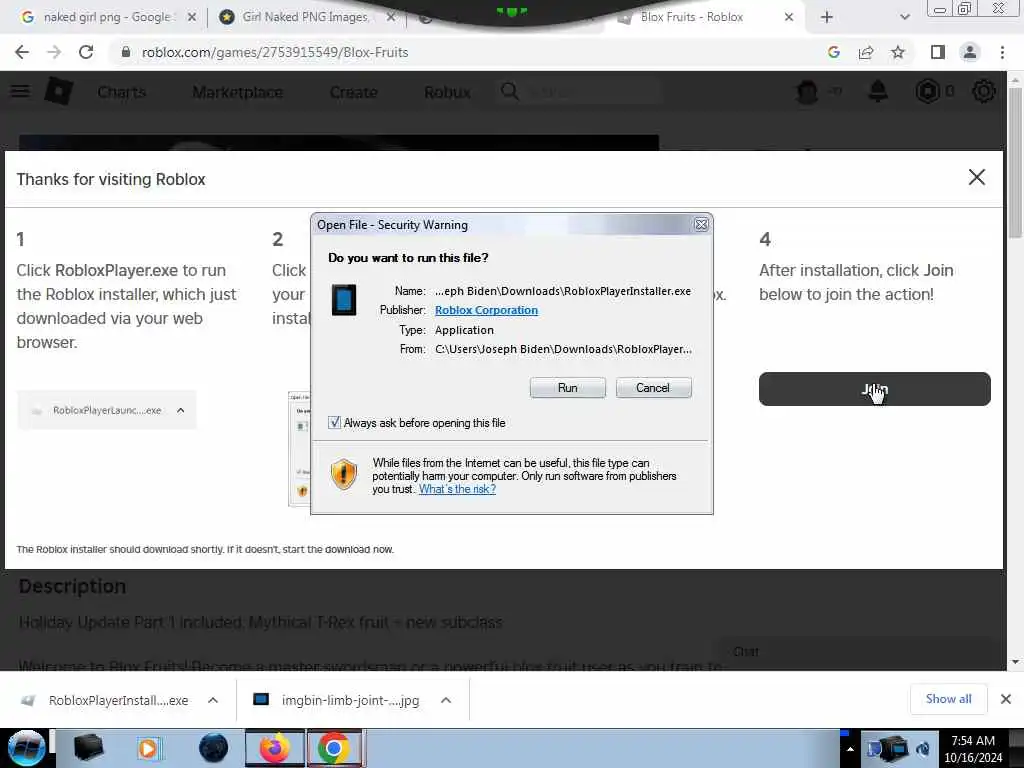1024x768 pixels.
Task: Bookmark this page with the star icon
Action: [898, 52]
